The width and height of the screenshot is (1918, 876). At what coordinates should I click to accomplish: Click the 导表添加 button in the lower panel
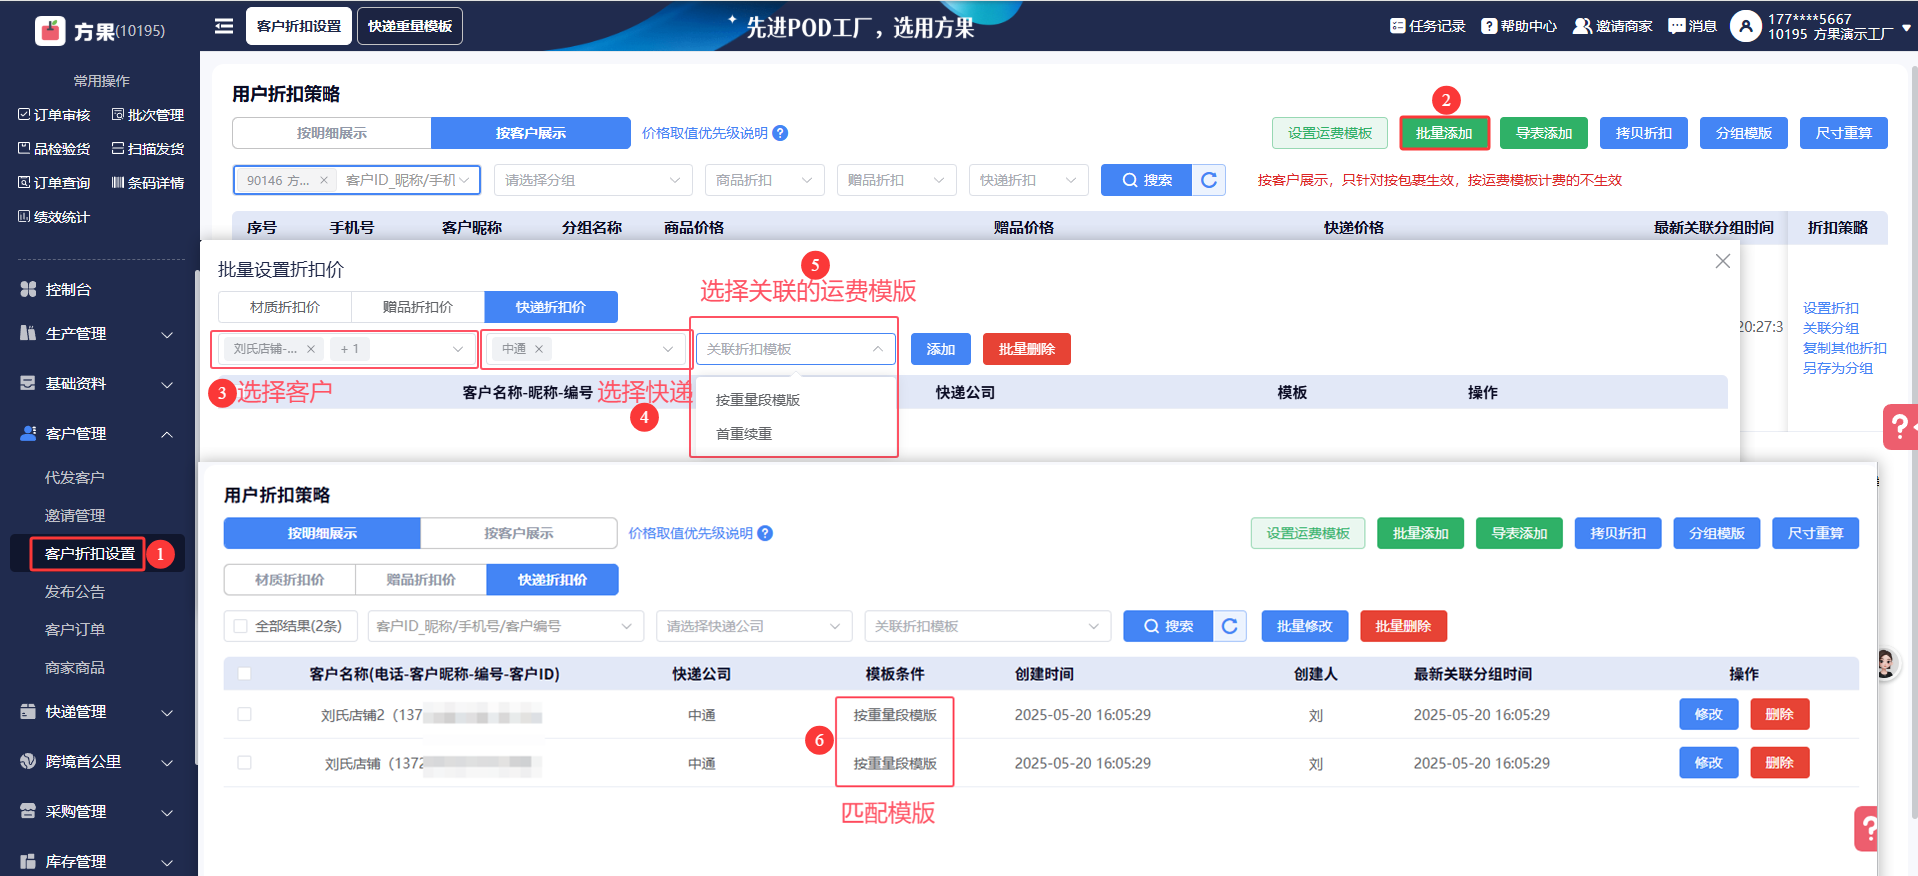(x=1520, y=533)
